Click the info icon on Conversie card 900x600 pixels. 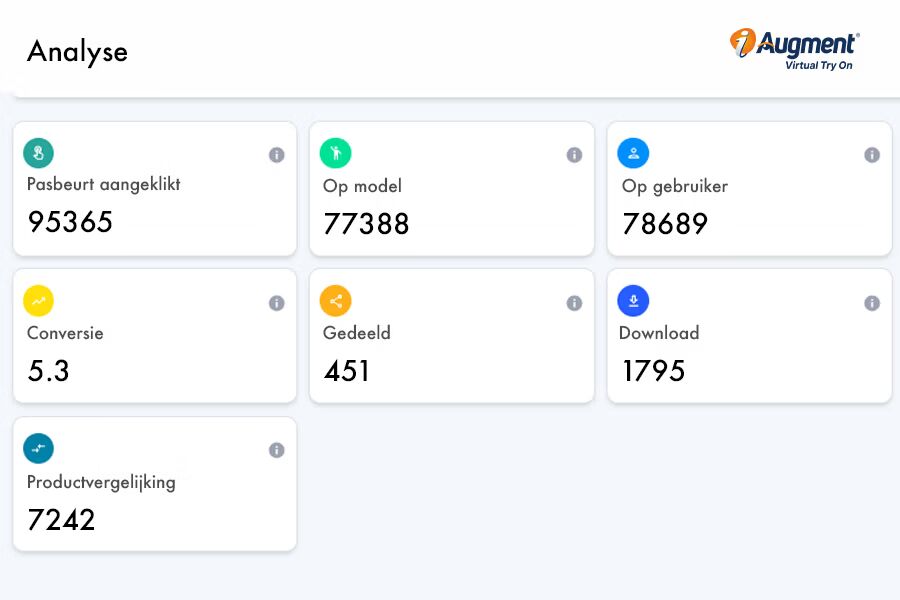pos(277,302)
